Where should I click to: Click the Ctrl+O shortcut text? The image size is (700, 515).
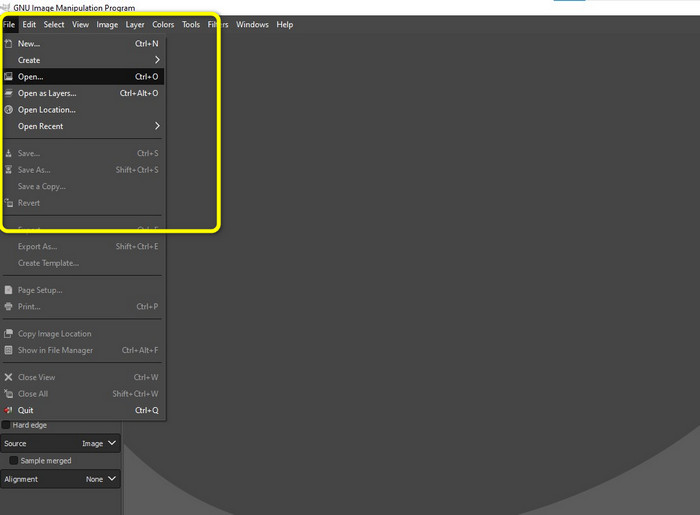coord(146,77)
